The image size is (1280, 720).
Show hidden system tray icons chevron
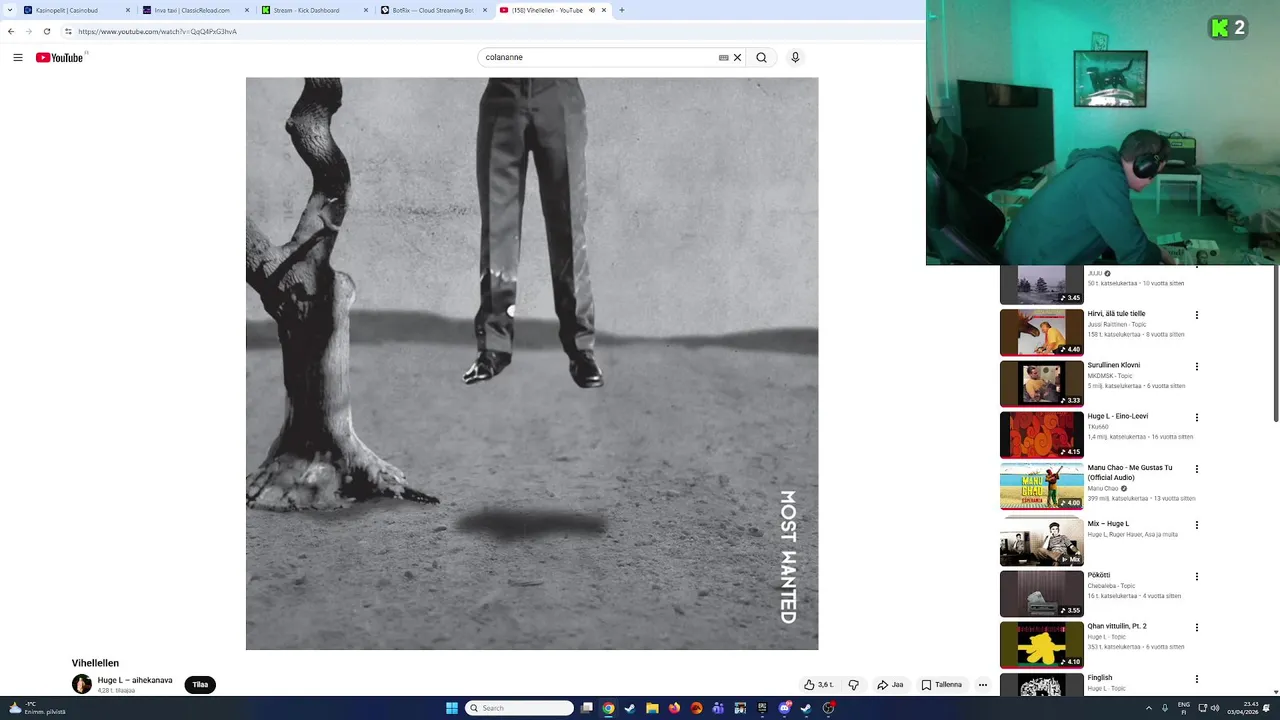tap(1147, 708)
